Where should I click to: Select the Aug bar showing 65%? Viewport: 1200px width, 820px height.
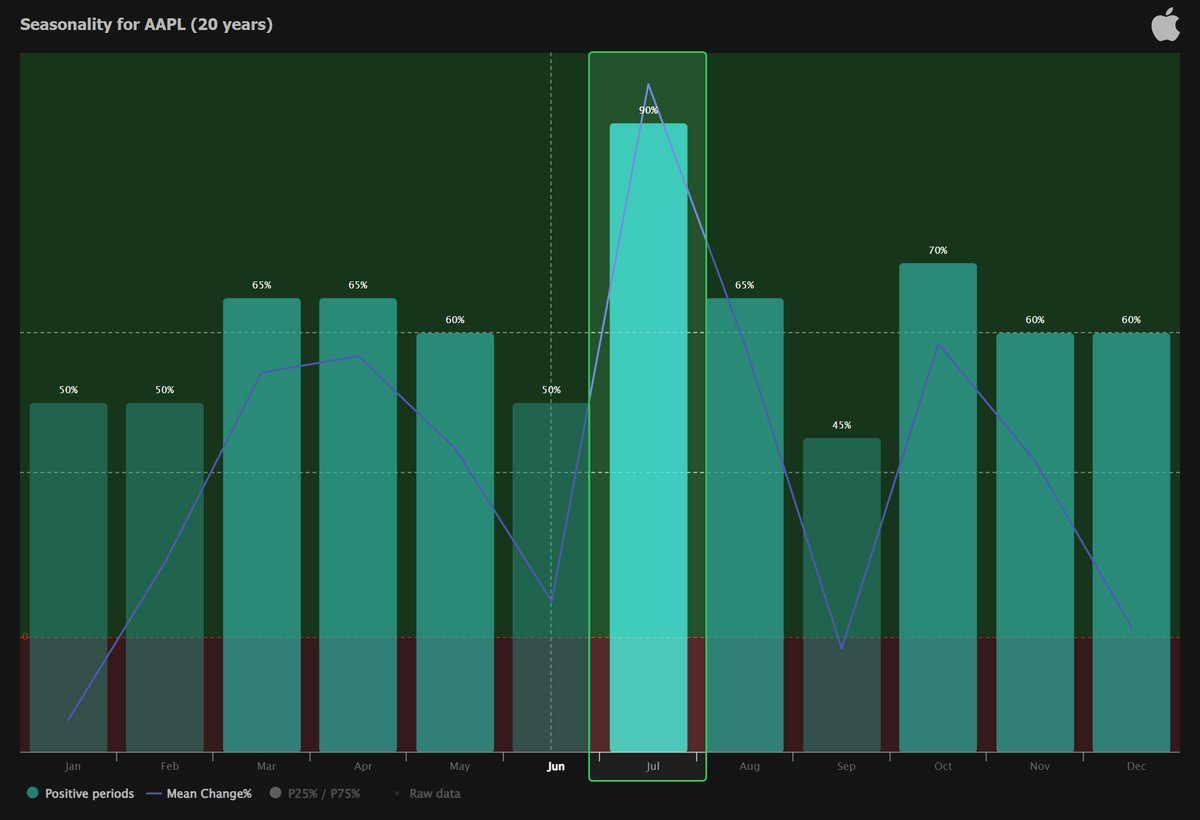(x=745, y=525)
